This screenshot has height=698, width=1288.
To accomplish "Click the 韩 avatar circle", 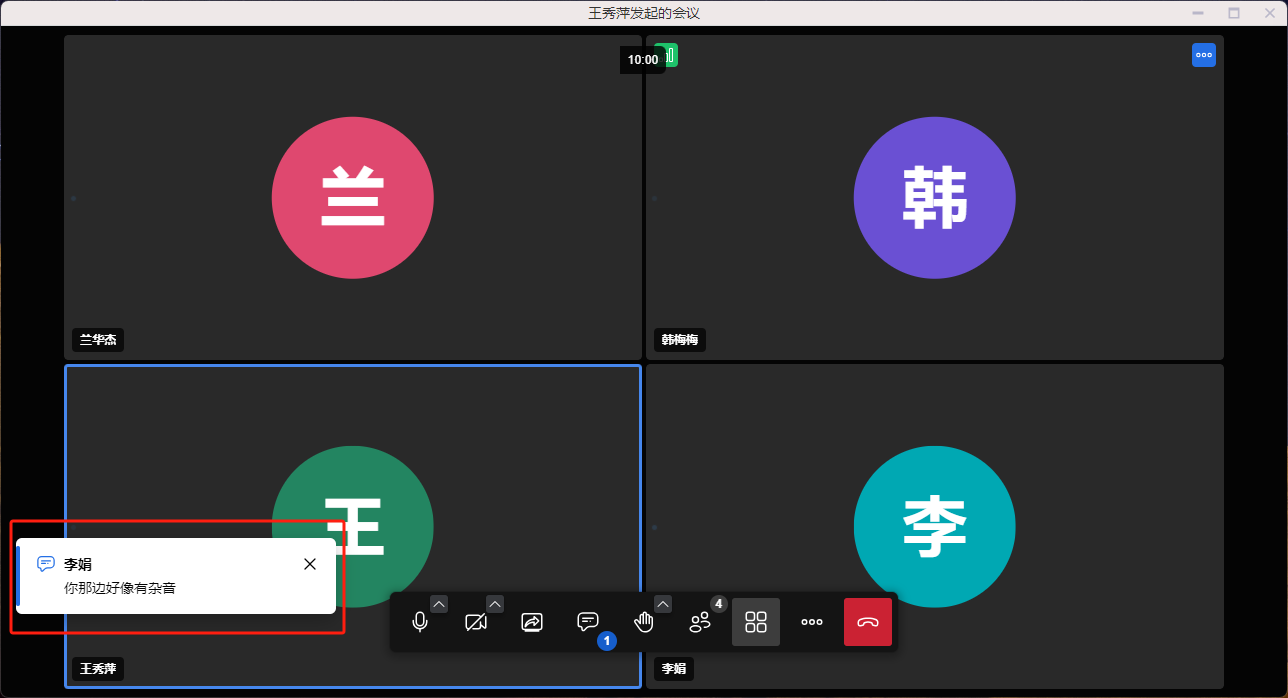I will [934, 198].
